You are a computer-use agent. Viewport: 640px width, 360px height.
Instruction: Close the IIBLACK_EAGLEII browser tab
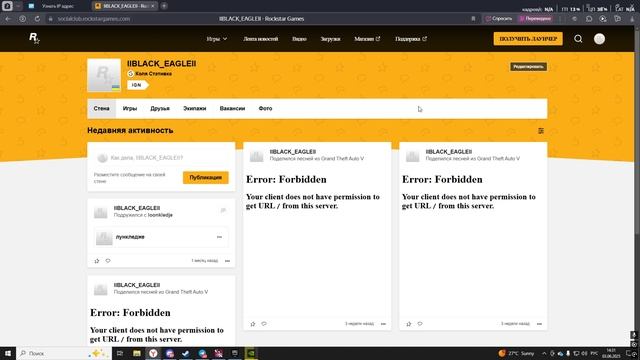(153, 6)
